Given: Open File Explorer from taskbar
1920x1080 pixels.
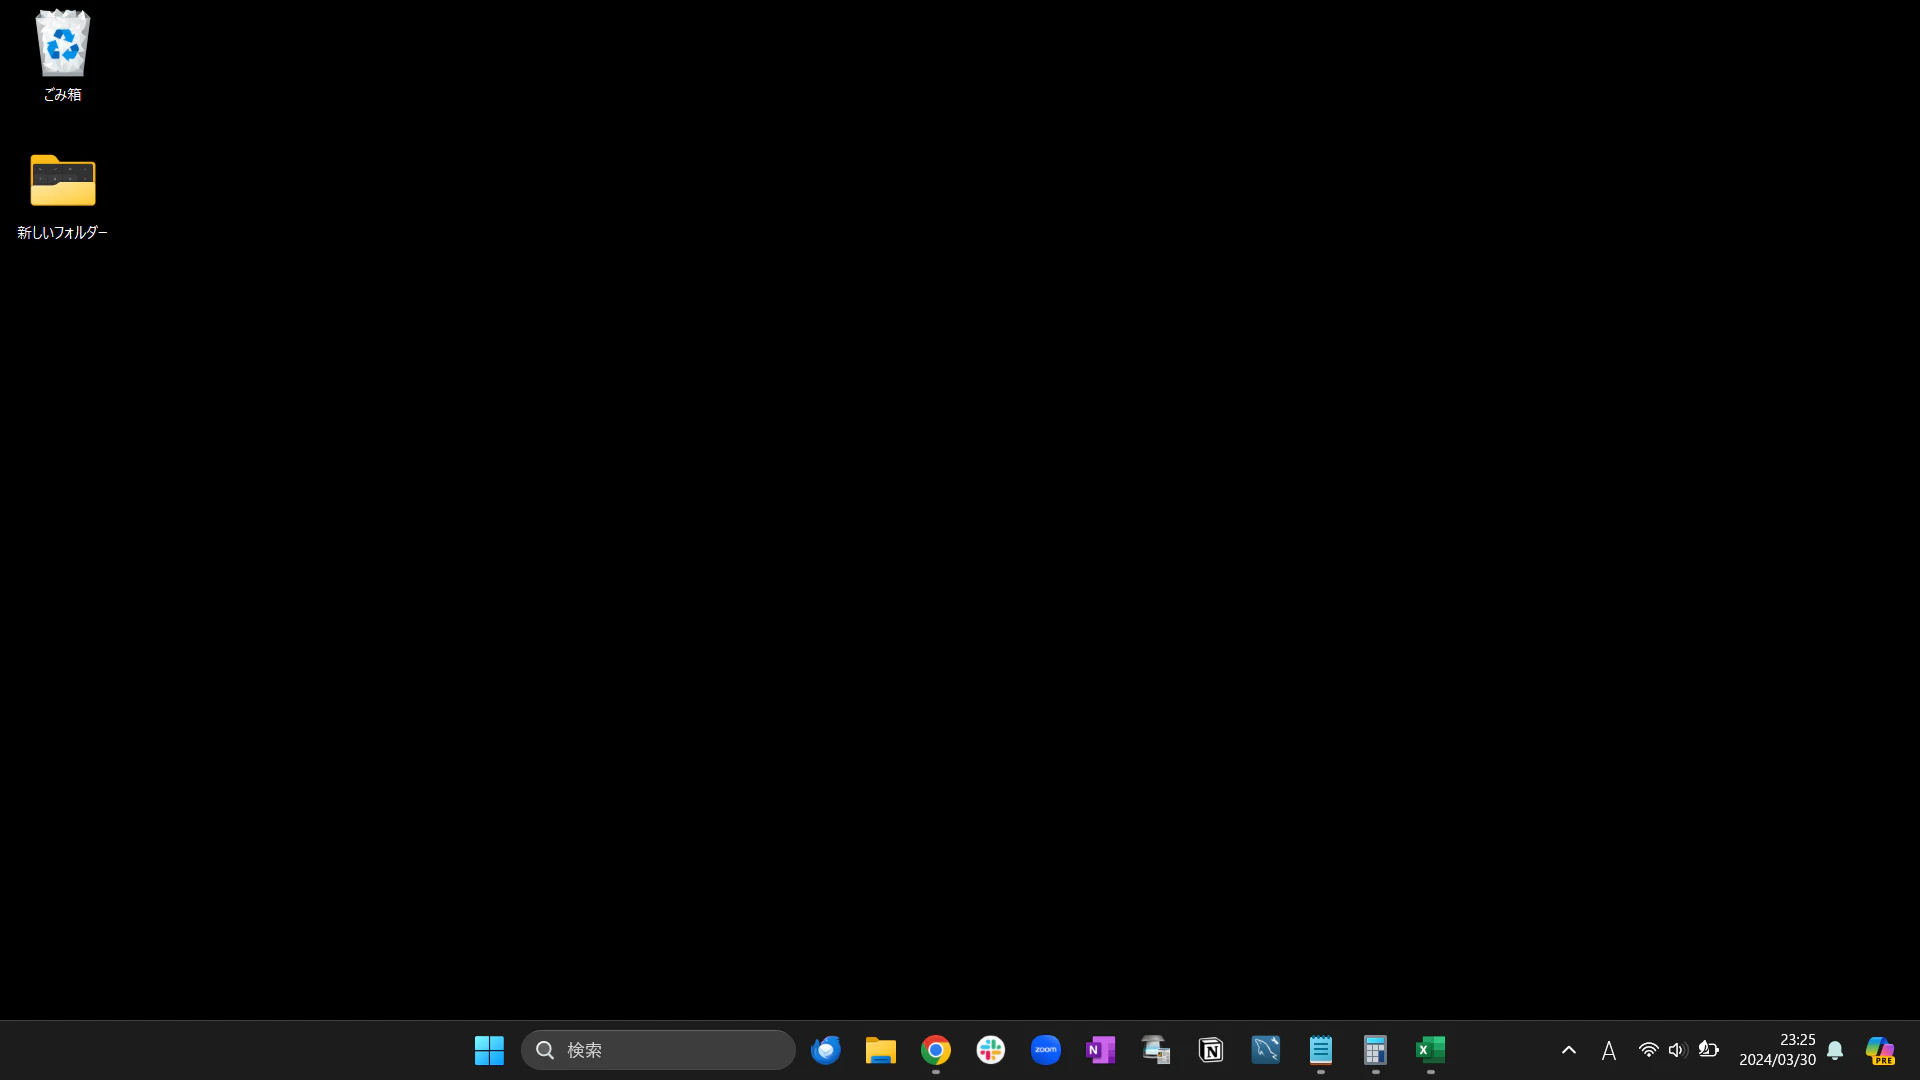Looking at the screenshot, I should [x=881, y=1050].
